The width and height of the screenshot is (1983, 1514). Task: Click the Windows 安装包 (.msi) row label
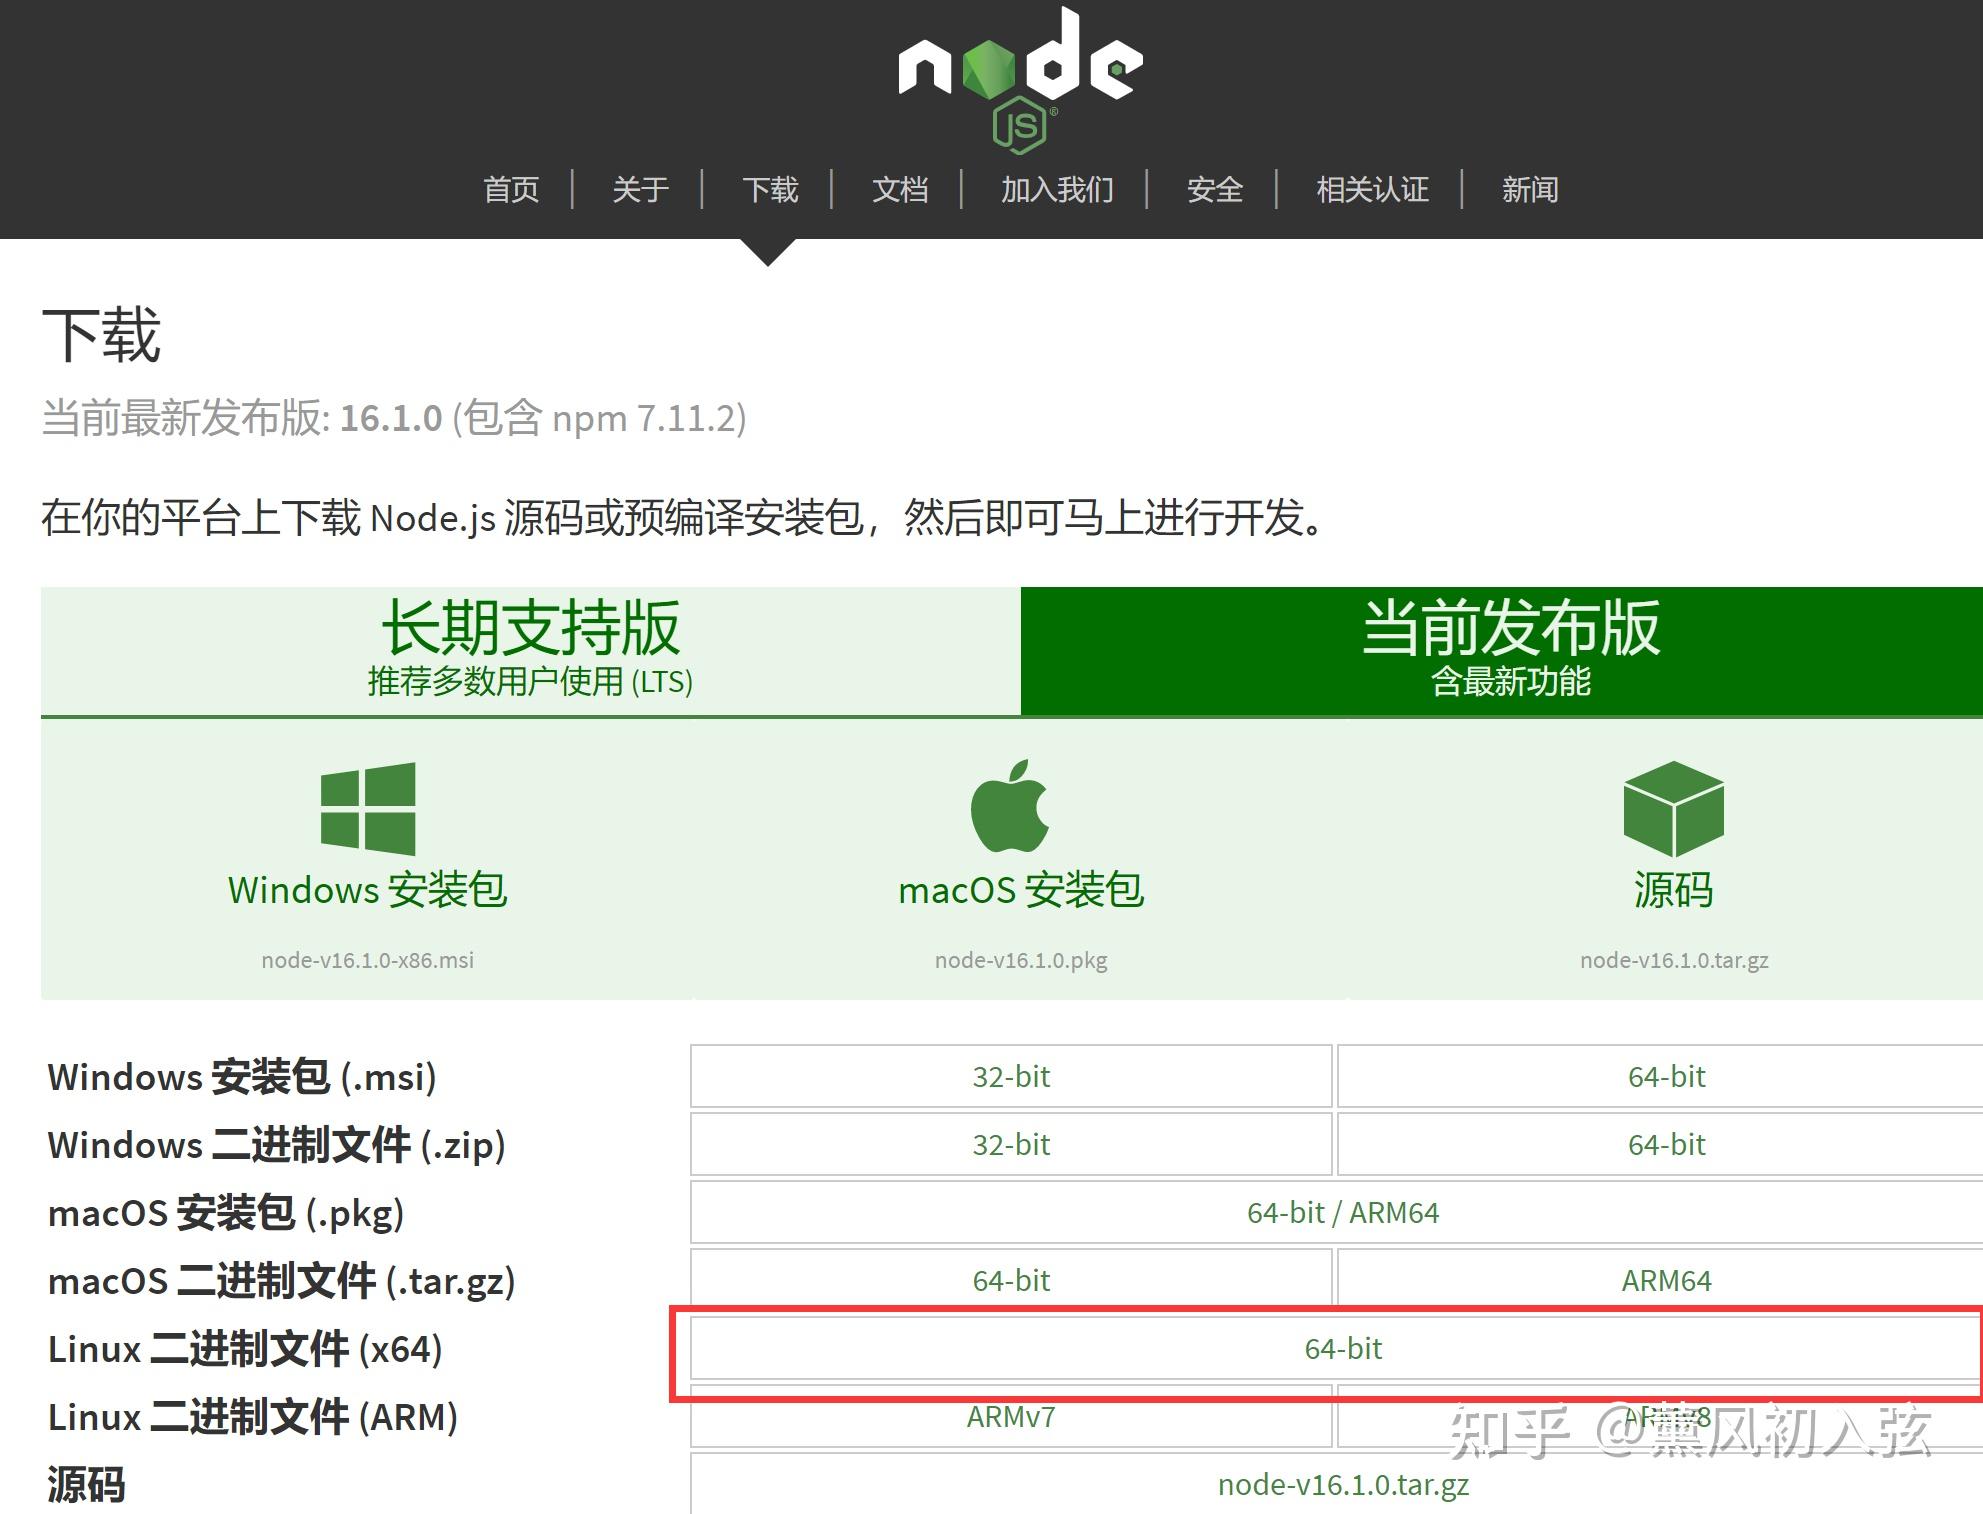click(x=242, y=1077)
